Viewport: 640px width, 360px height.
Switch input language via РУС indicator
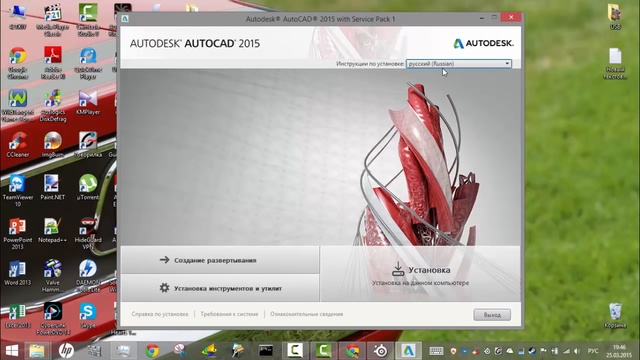tap(593, 351)
